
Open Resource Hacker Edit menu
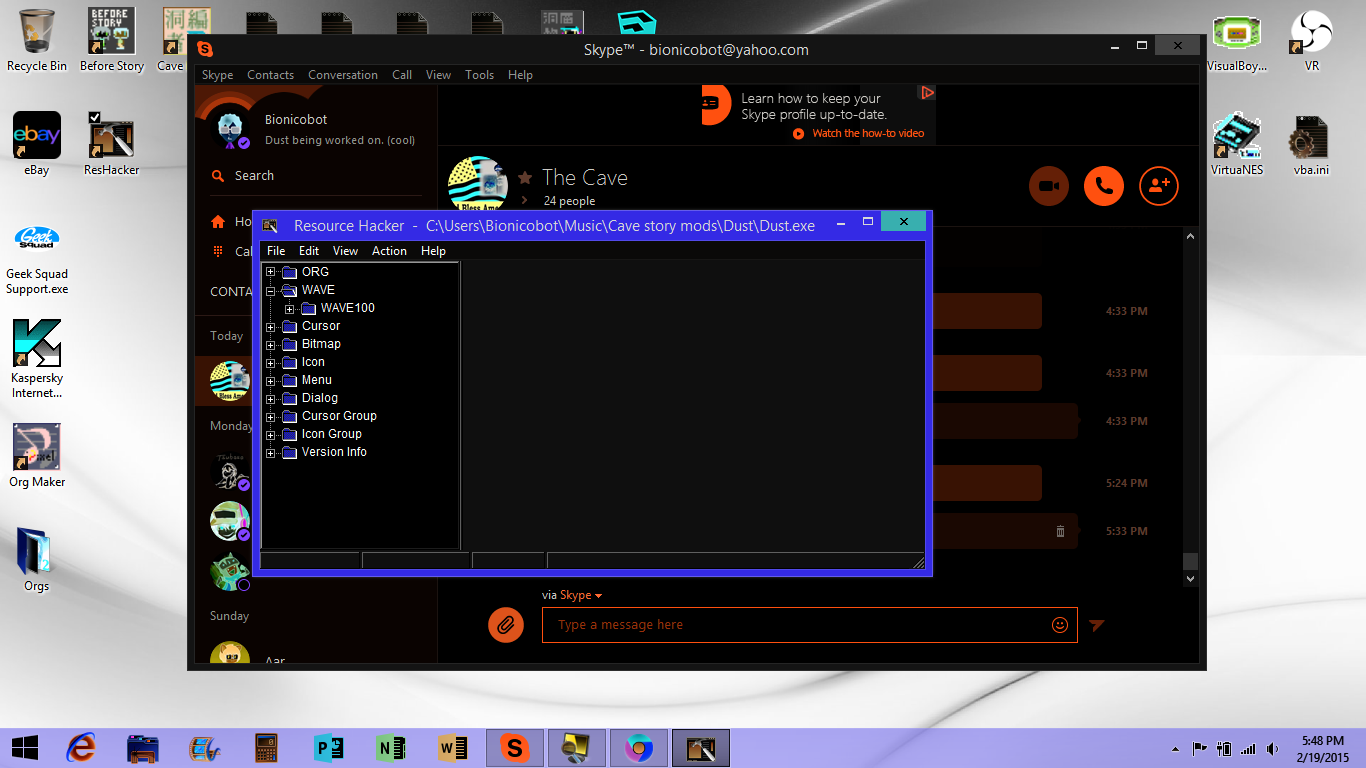[309, 251]
